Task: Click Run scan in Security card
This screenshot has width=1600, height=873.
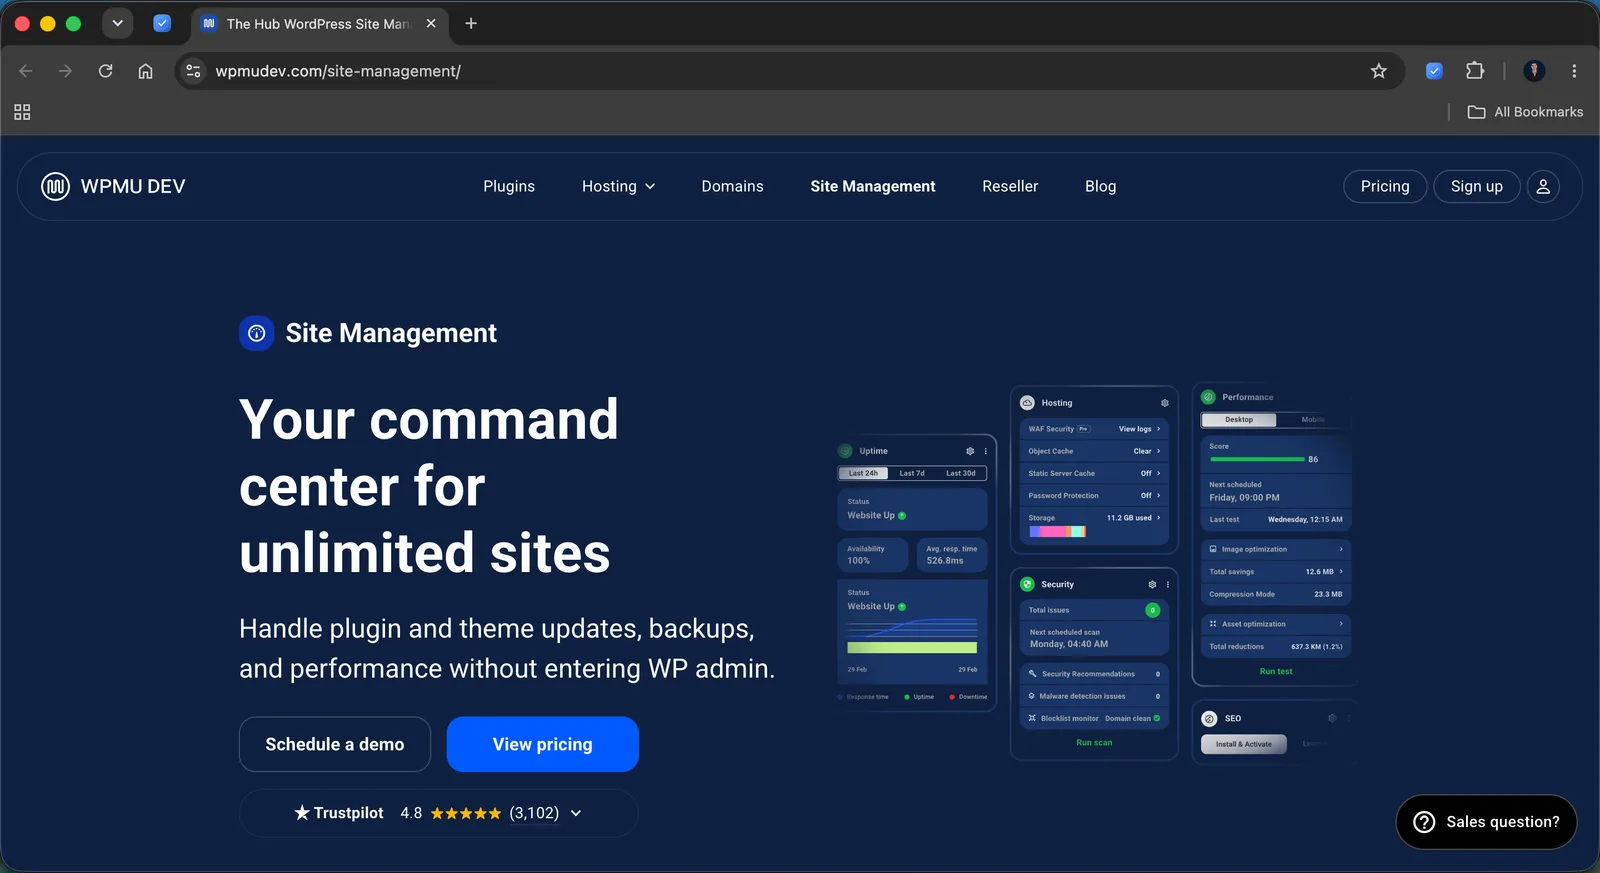Action: [x=1094, y=743]
